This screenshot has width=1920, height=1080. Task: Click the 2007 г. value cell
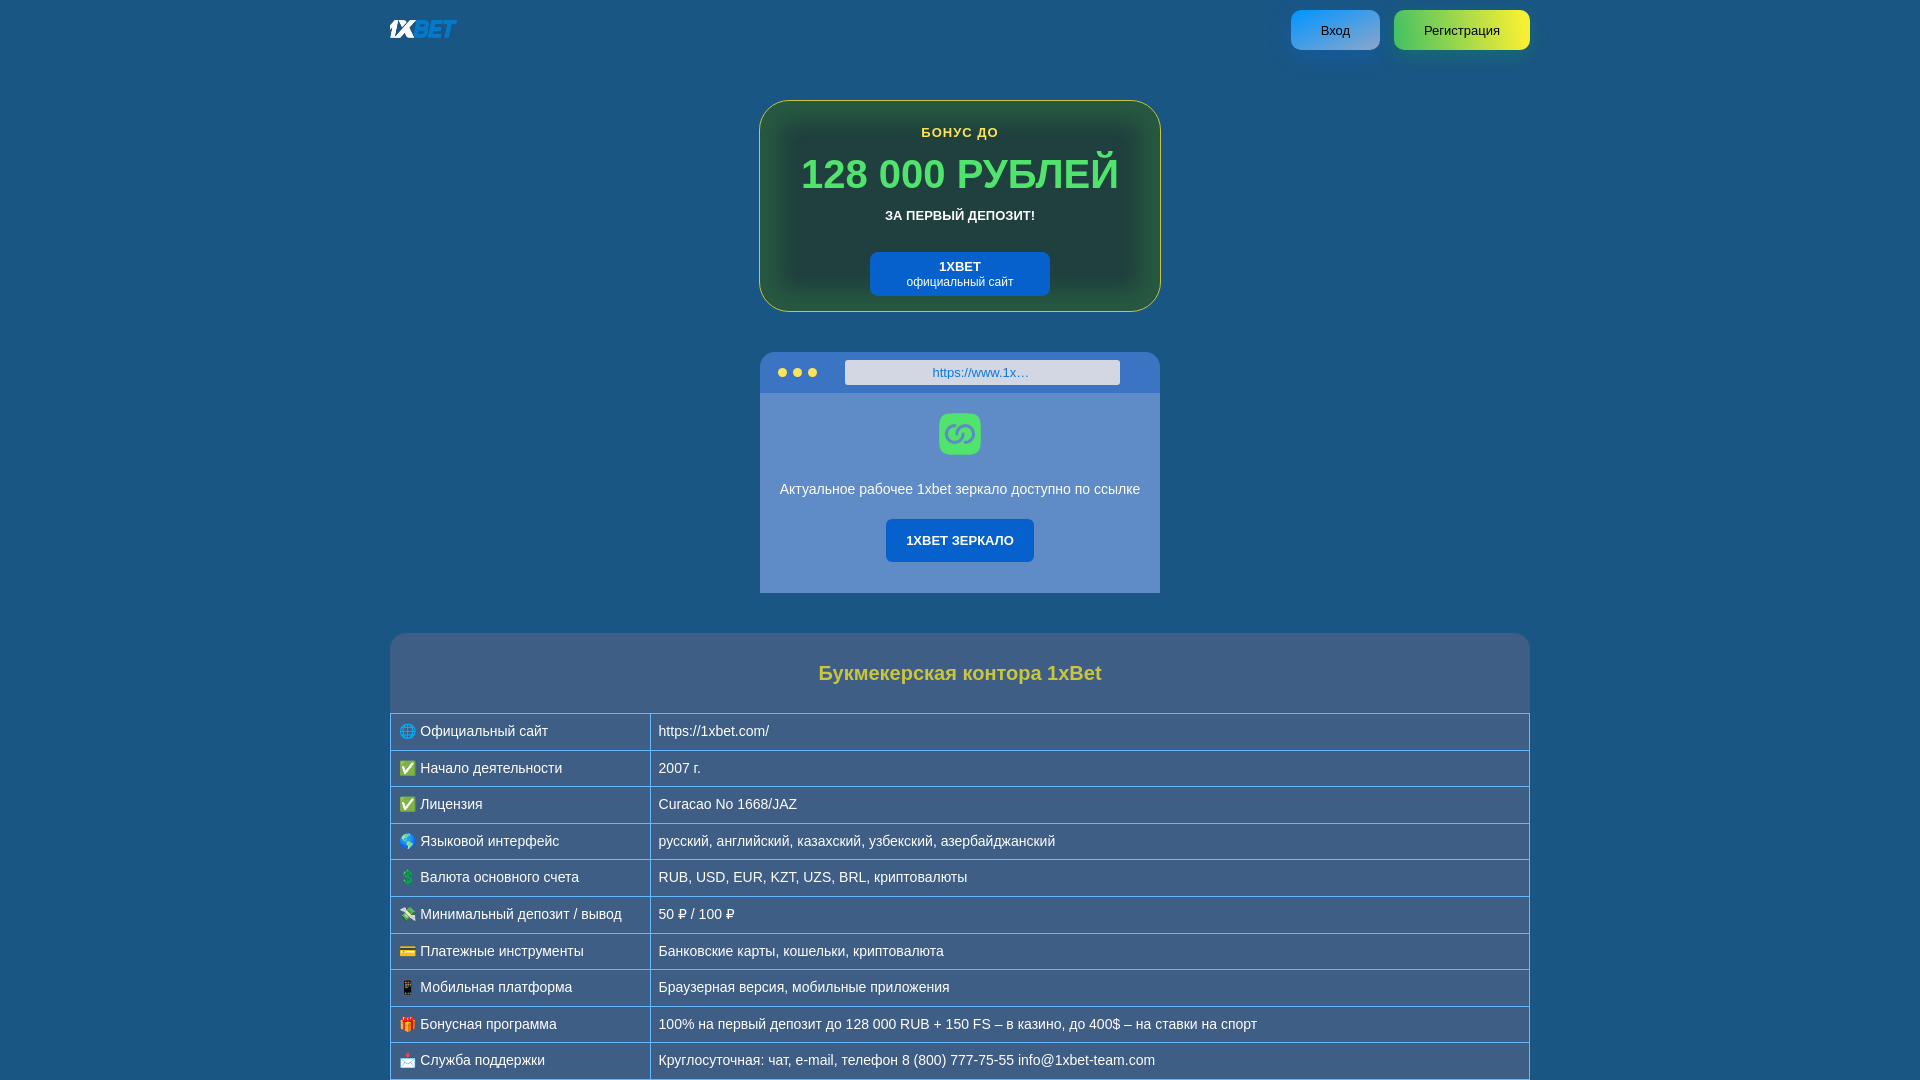1090,769
